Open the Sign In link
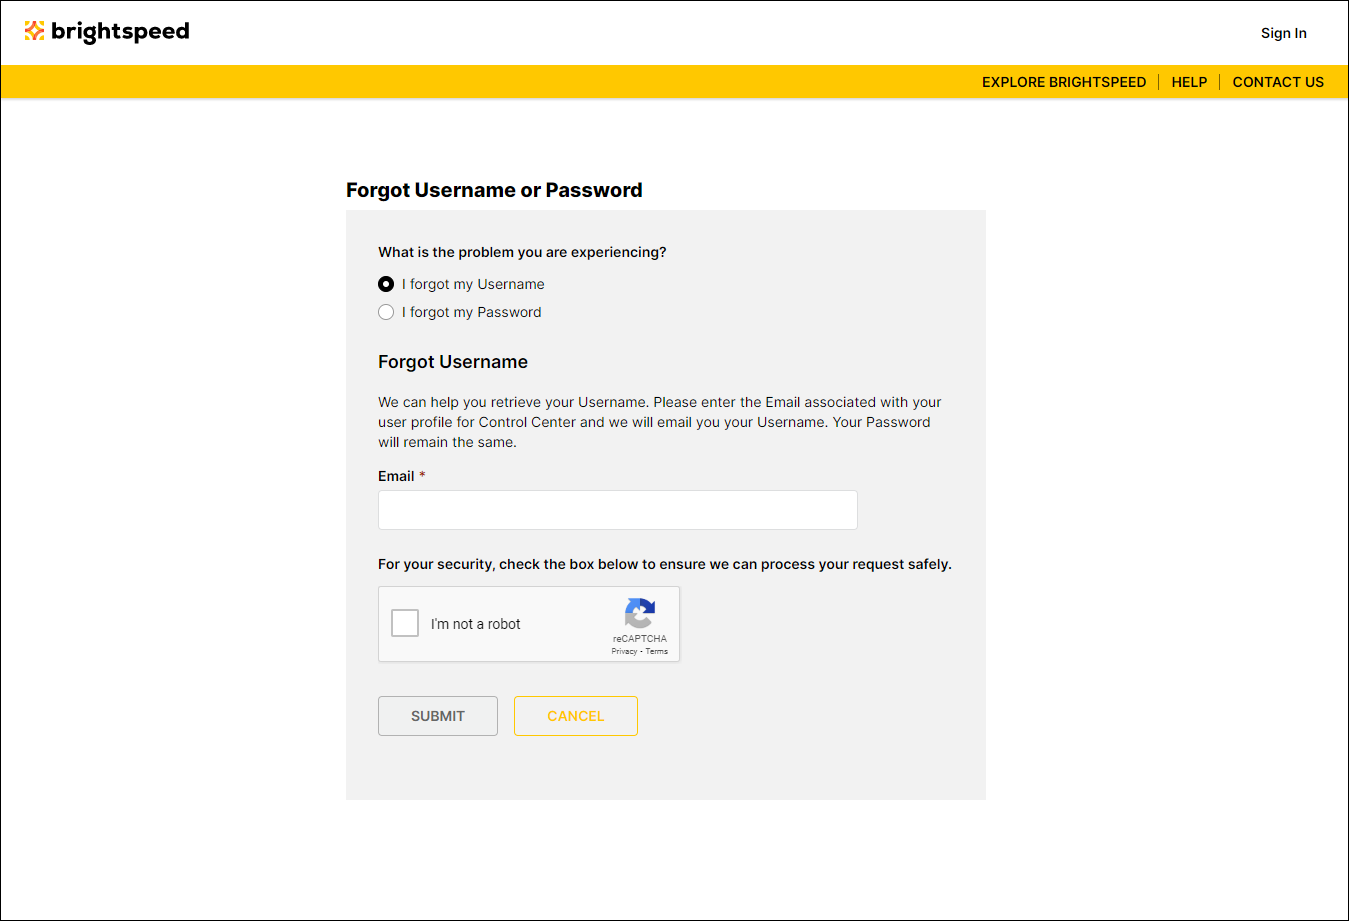Image resolution: width=1349 pixels, height=921 pixels. click(1283, 33)
